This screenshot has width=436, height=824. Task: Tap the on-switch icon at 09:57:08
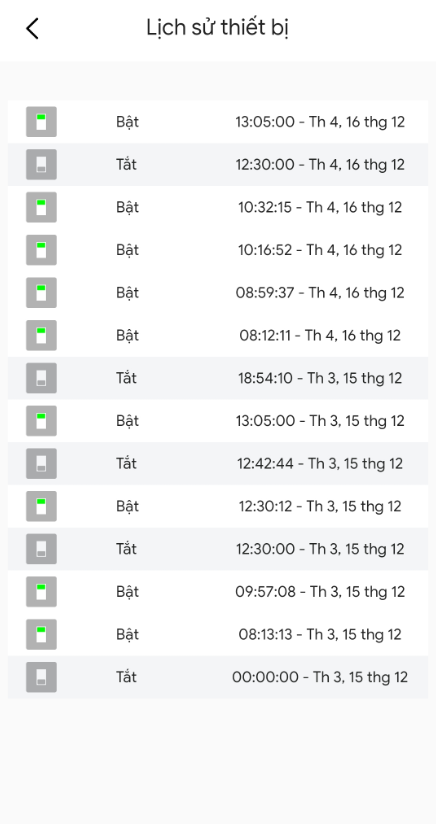41,592
